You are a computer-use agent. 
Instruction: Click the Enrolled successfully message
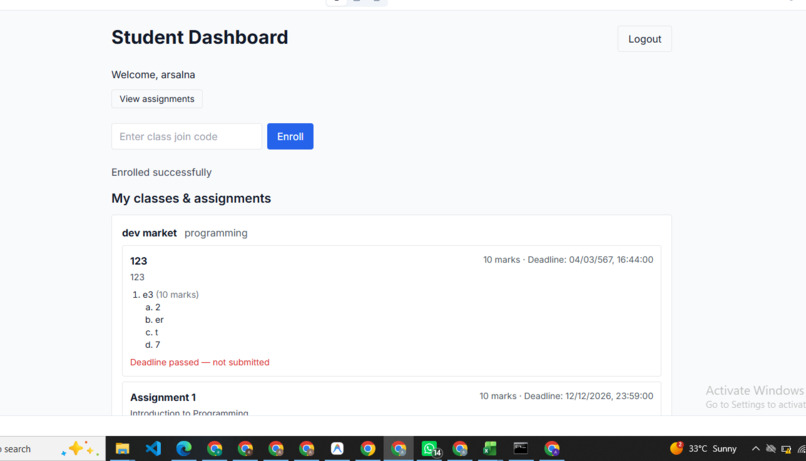click(161, 172)
